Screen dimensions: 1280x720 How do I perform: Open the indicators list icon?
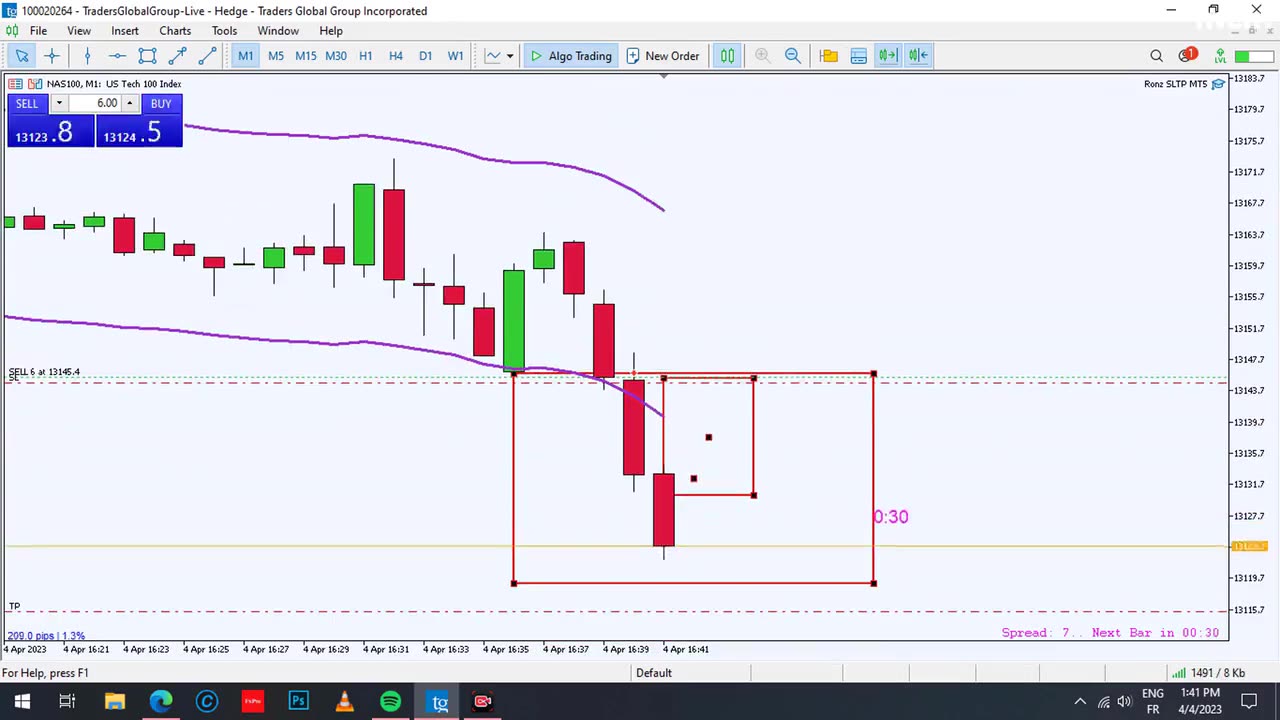(858, 56)
